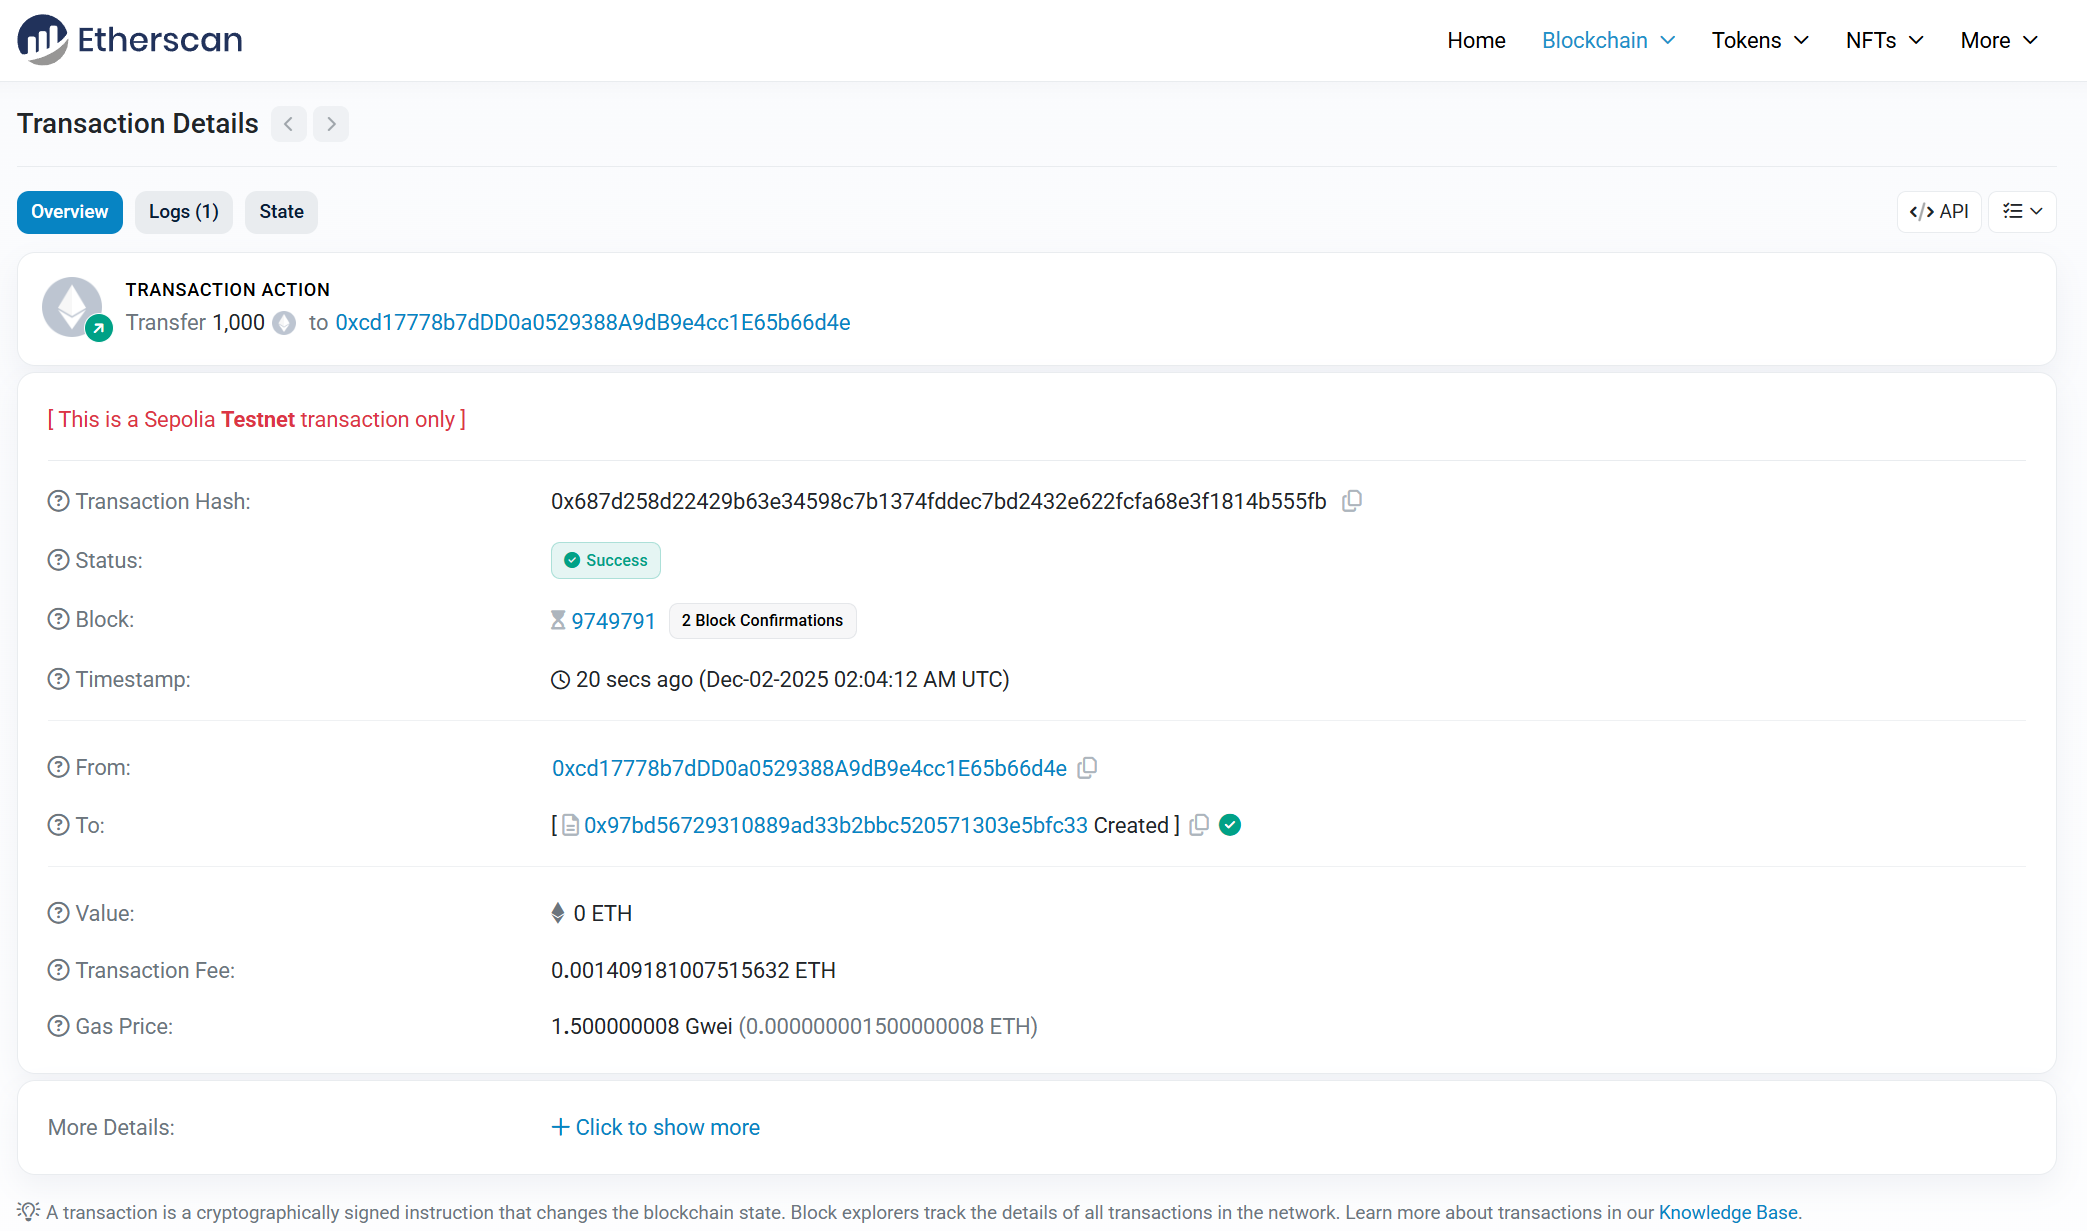
Task: Click the Transaction Hash help icon
Action: pyautogui.click(x=58, y=501)
